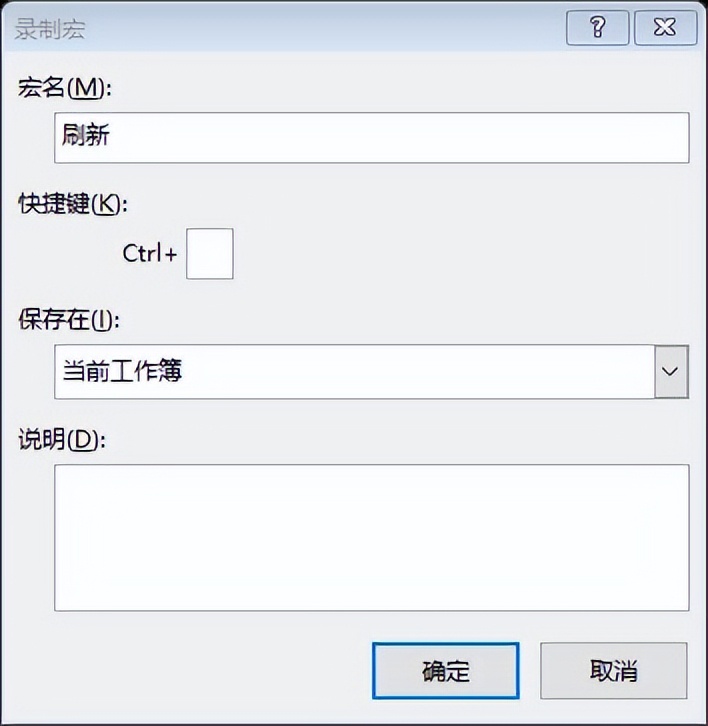Click the question mark help button

(x=597, y=28)
